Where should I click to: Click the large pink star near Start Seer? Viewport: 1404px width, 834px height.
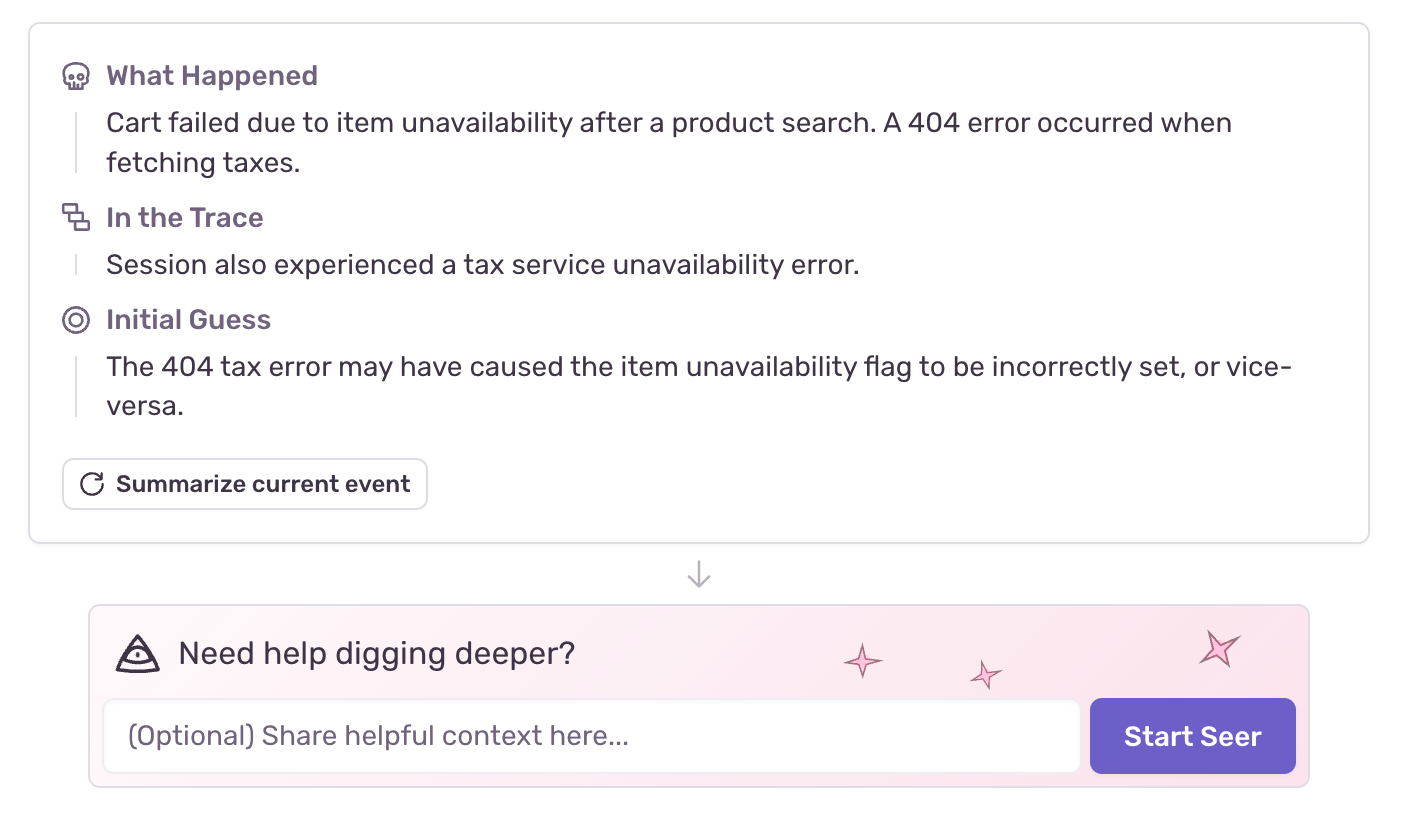click(1219, 648)
